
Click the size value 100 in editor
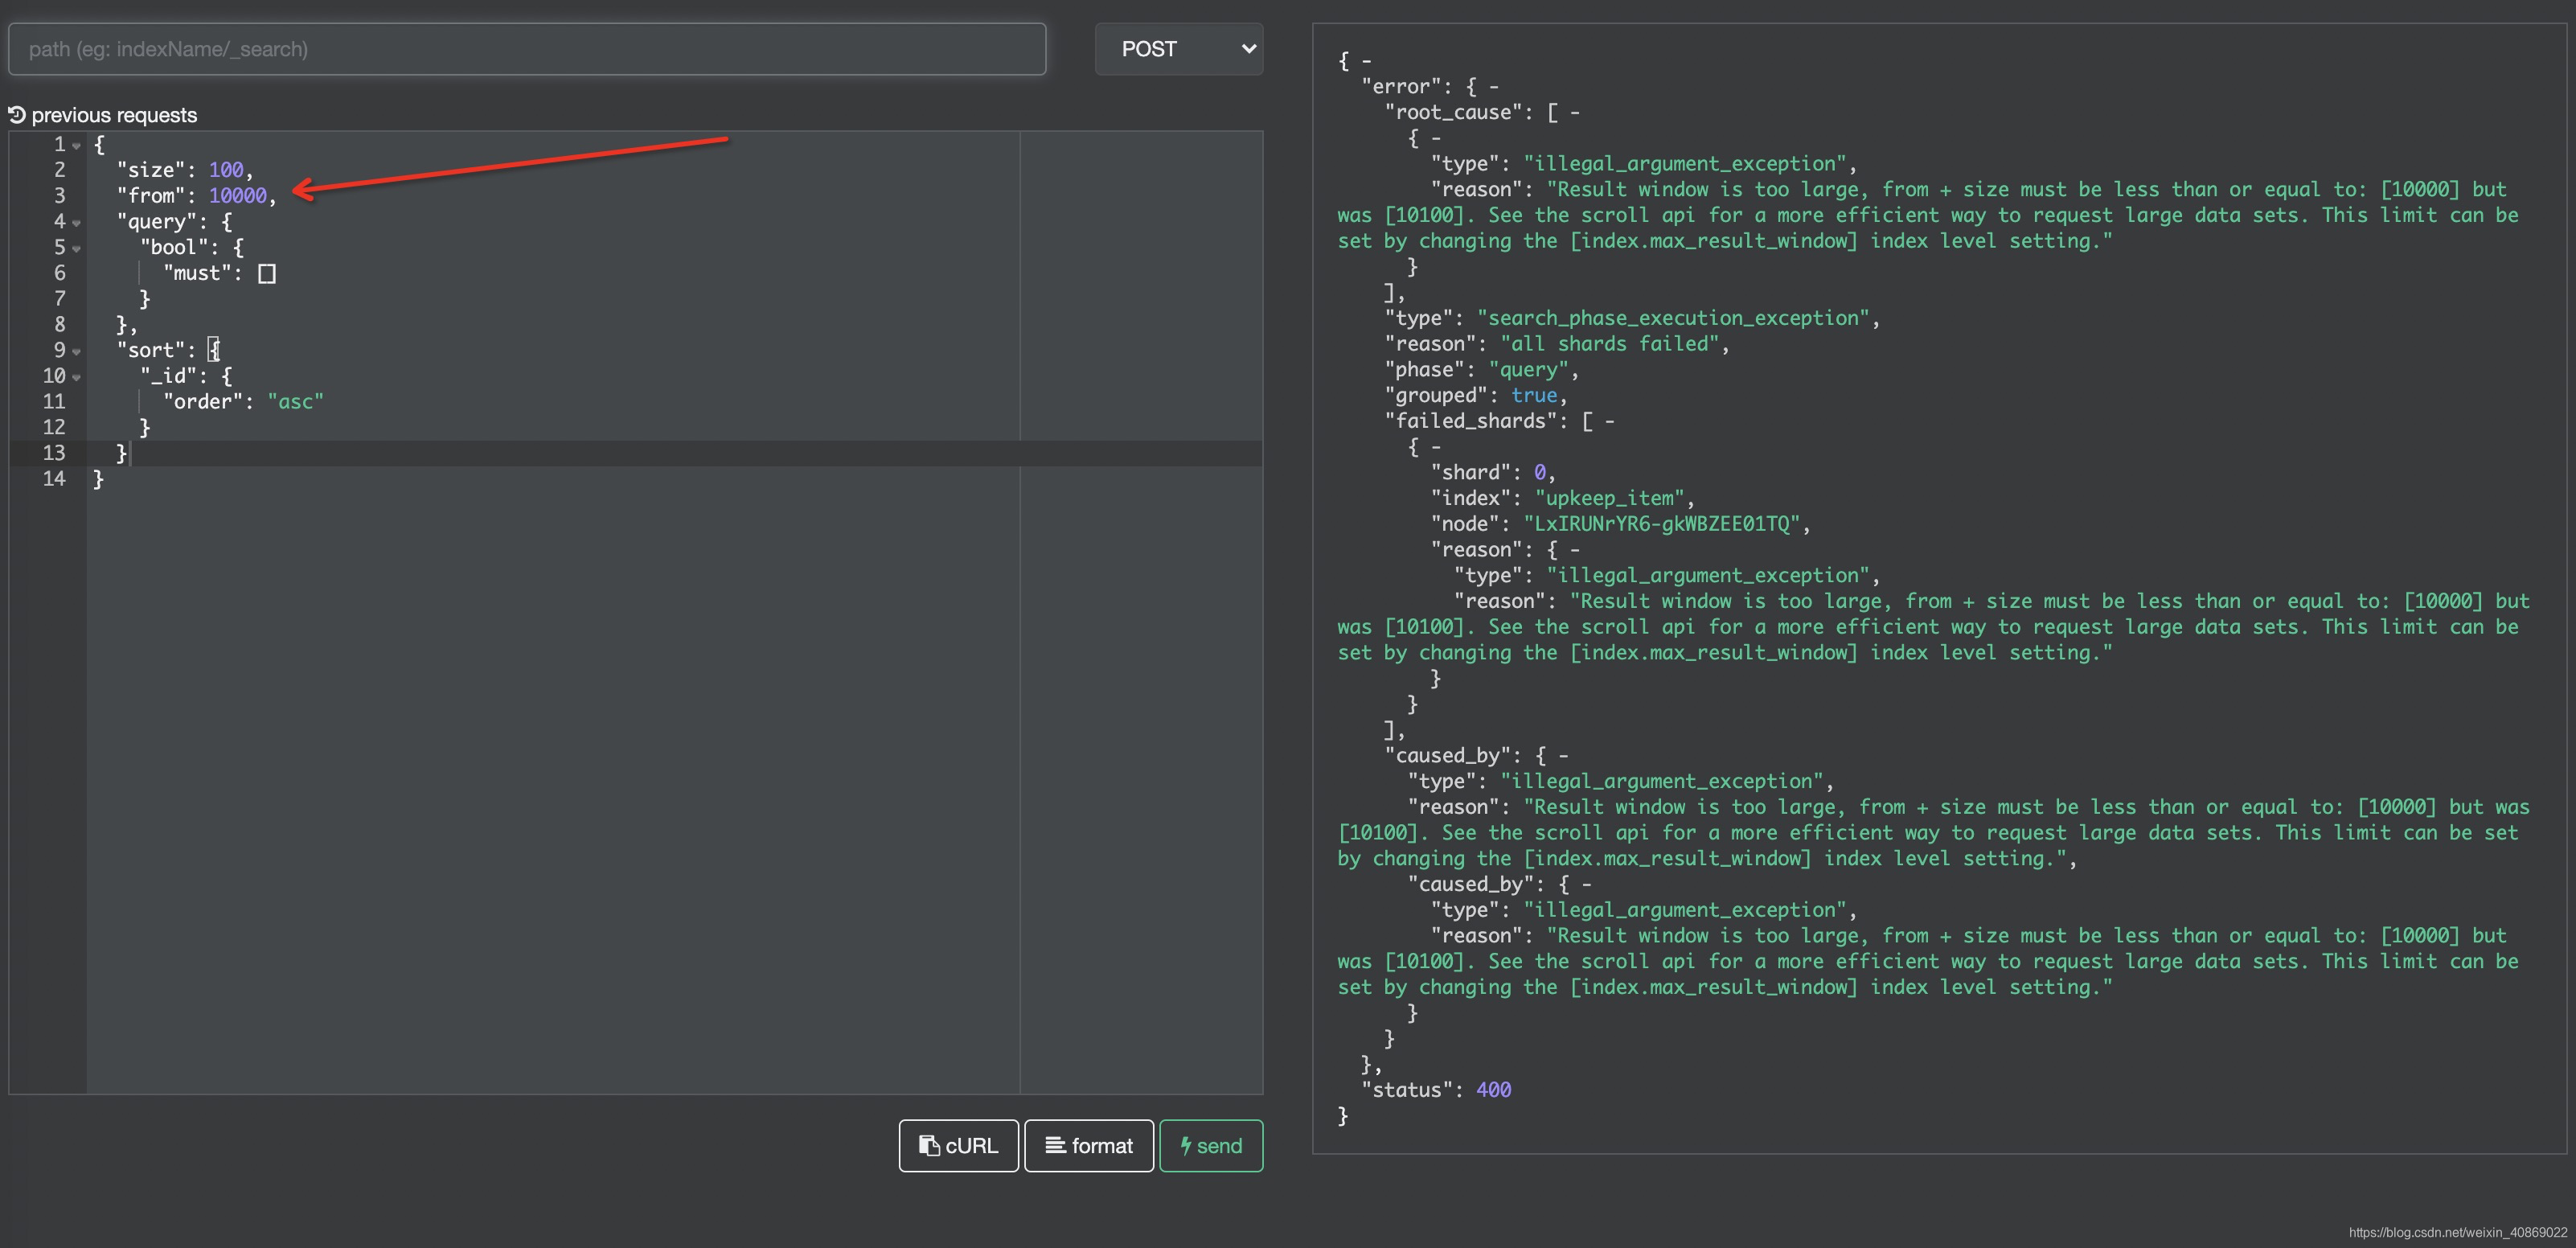point(226,170)
